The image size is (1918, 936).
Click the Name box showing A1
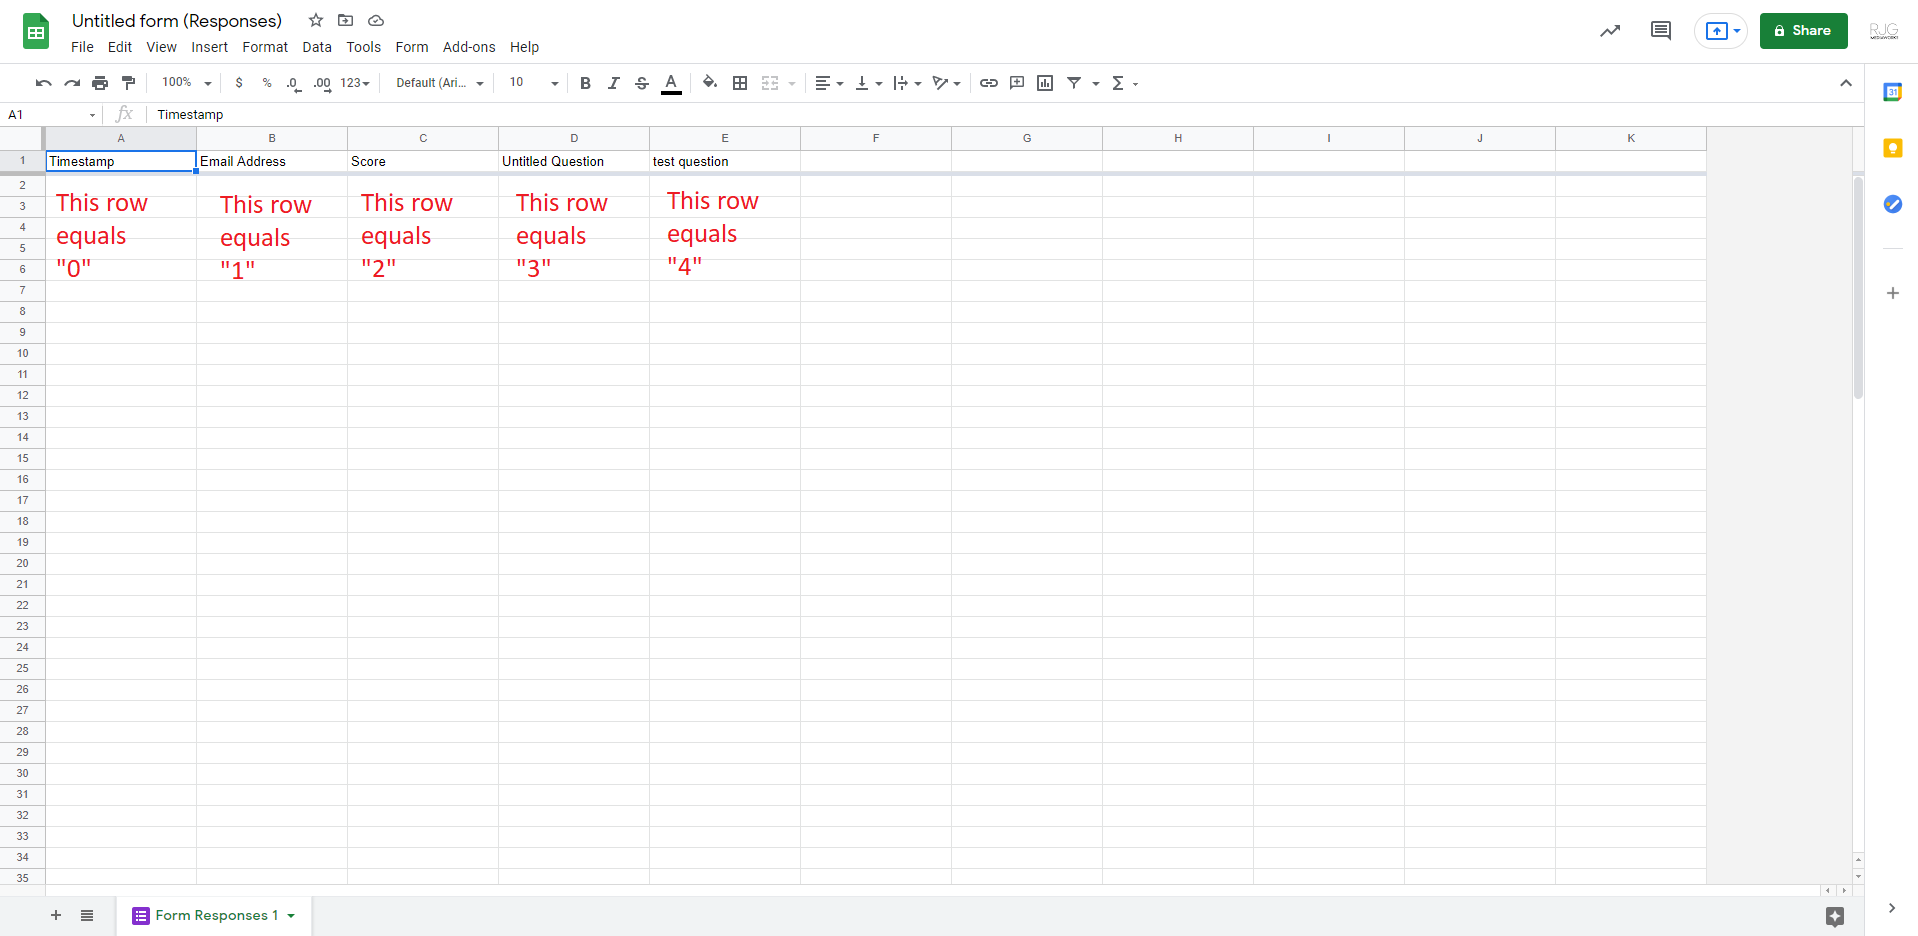pos(51,115)
